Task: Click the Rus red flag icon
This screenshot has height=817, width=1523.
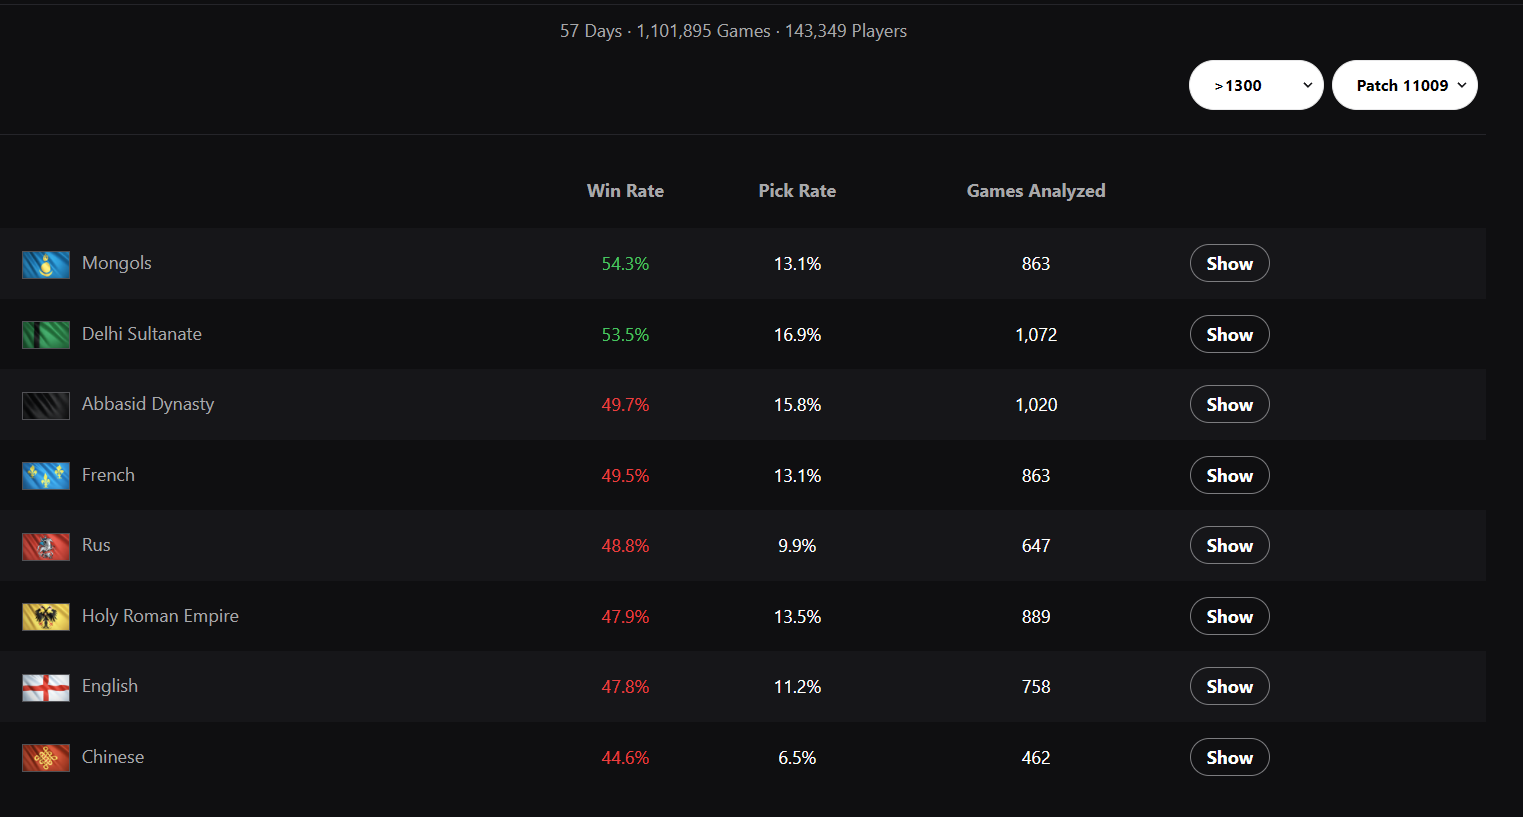Action: tap(46, 547)
